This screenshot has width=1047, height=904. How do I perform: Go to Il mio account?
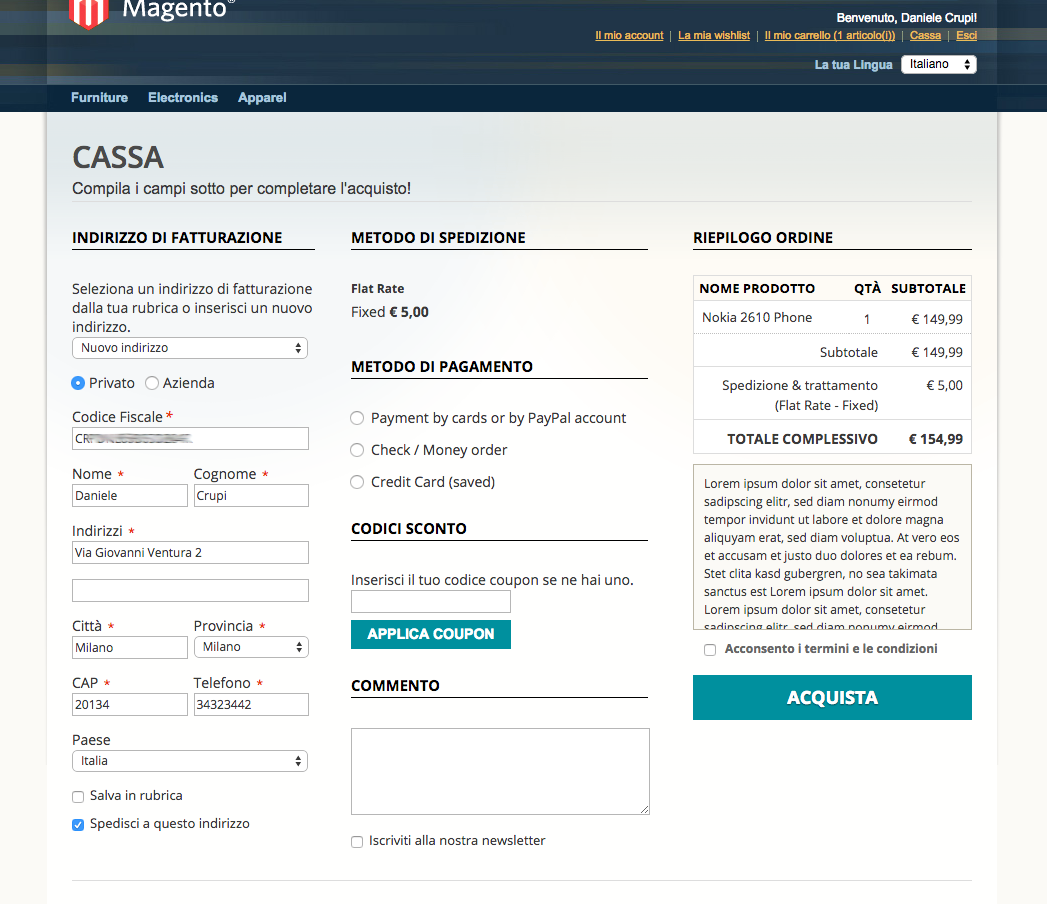(x=629, y=35)
